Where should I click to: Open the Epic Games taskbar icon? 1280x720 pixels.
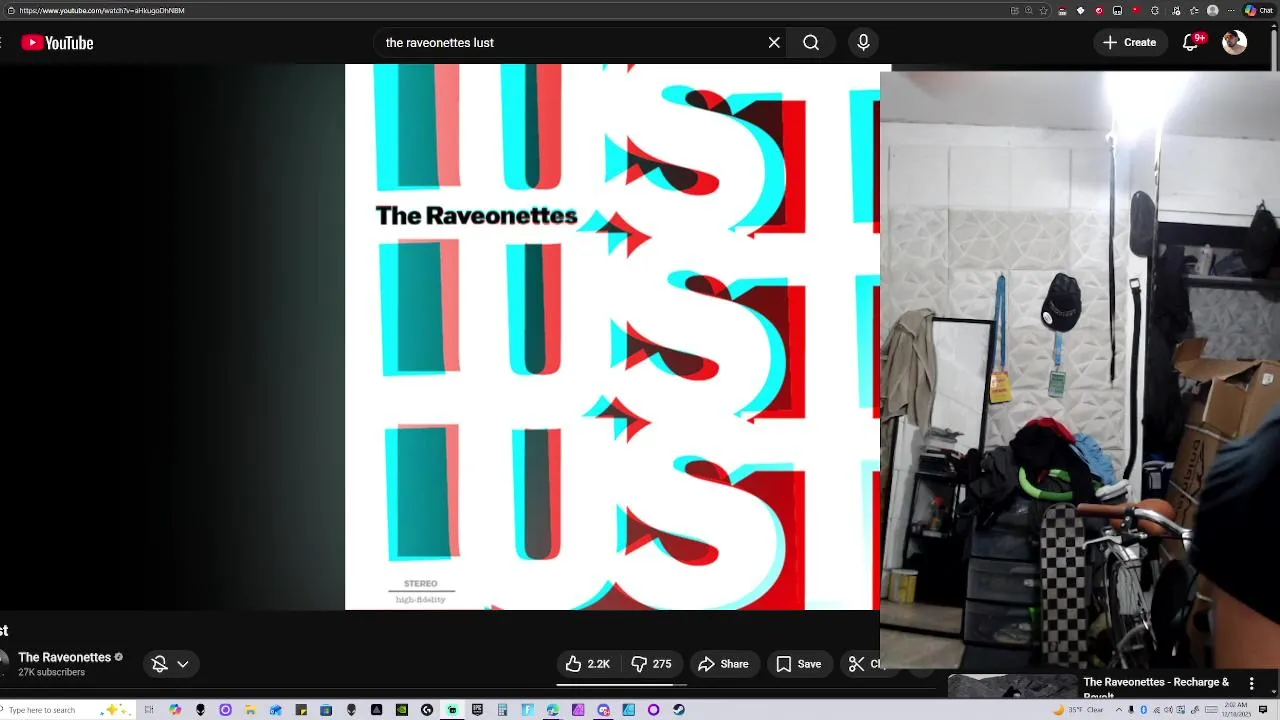tap(477, 710)
